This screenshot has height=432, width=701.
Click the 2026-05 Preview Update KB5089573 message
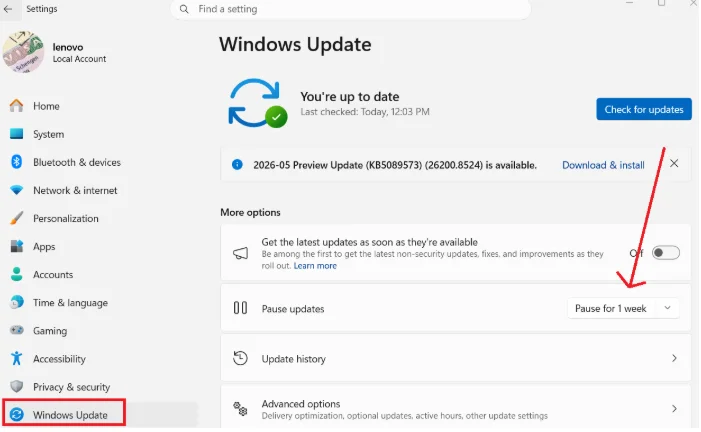pos(395,165)
